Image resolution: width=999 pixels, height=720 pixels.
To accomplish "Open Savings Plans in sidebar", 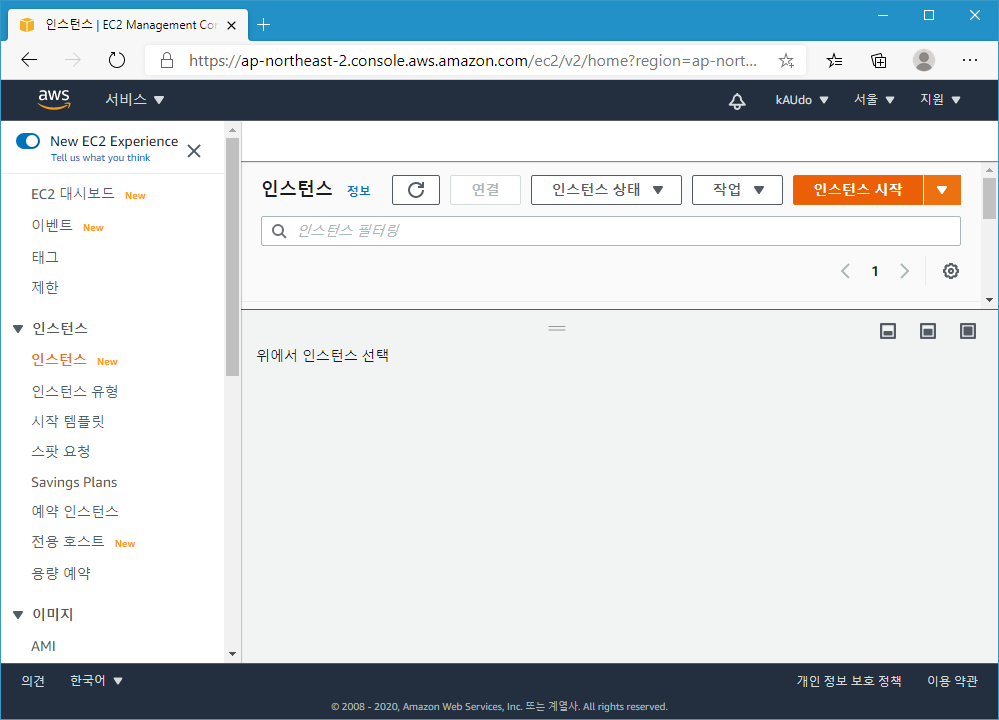I will (74, 482).
